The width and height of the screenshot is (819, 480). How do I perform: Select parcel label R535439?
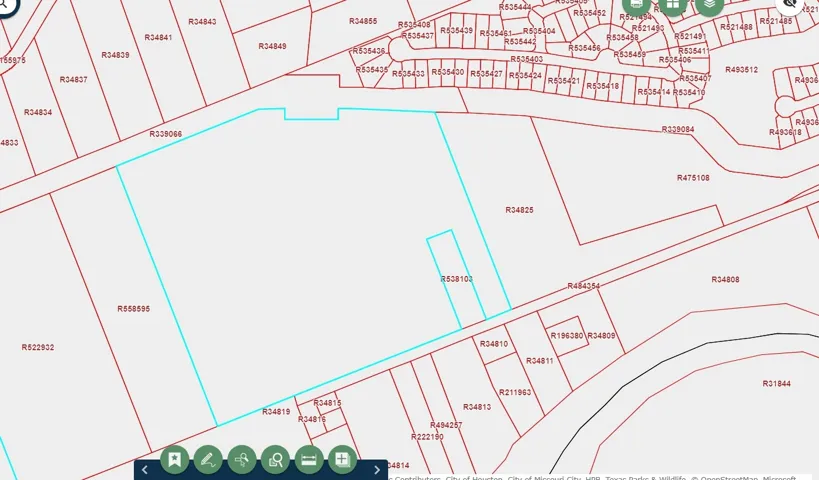point(457,30)
